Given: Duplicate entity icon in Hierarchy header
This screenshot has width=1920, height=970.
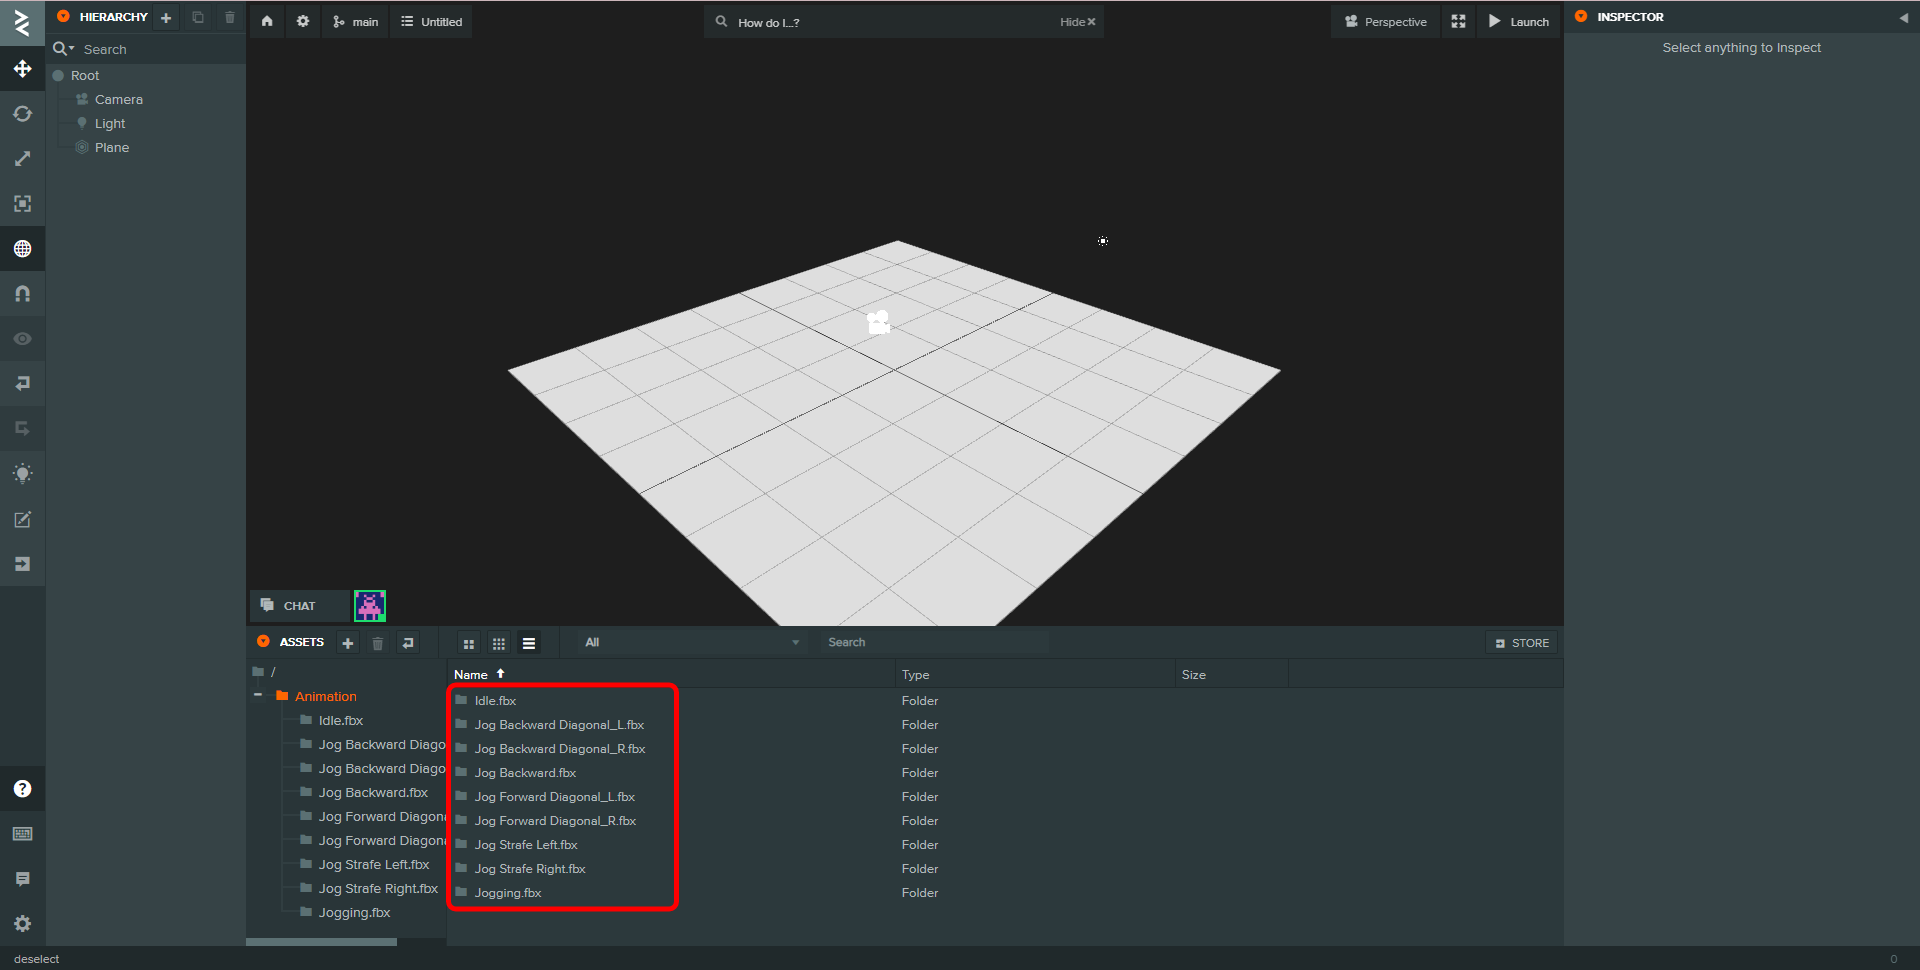Looking at the screenshot, I should [x=198, y=17].
